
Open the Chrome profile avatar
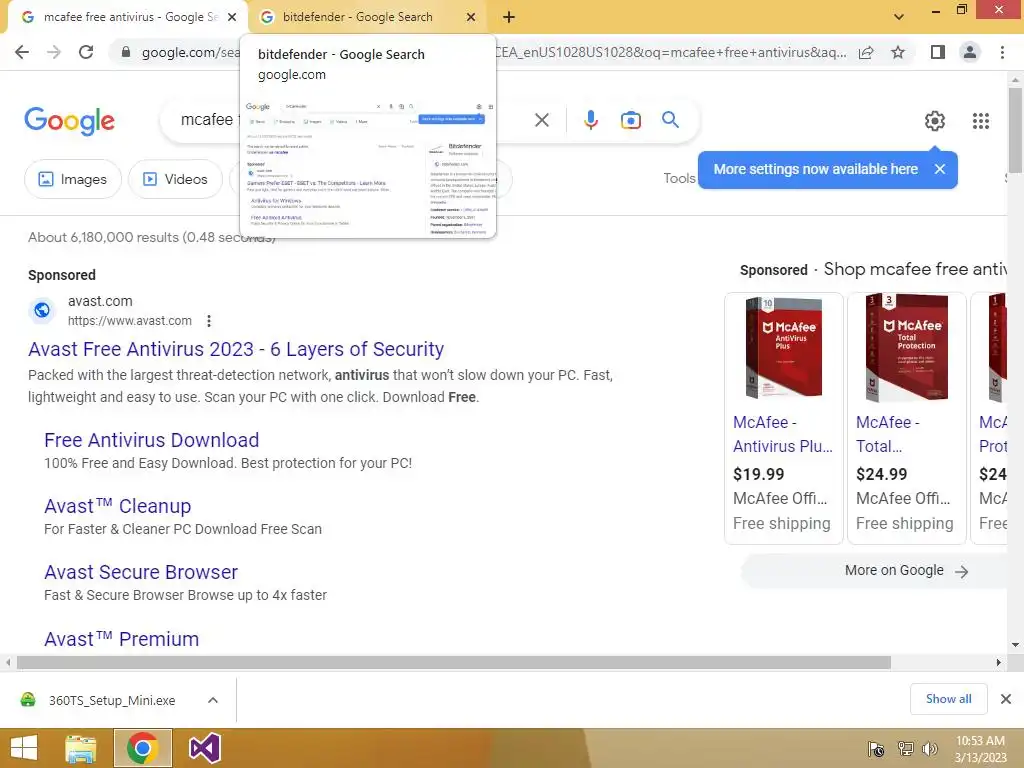pyautogui.click(x=970, y=52)
